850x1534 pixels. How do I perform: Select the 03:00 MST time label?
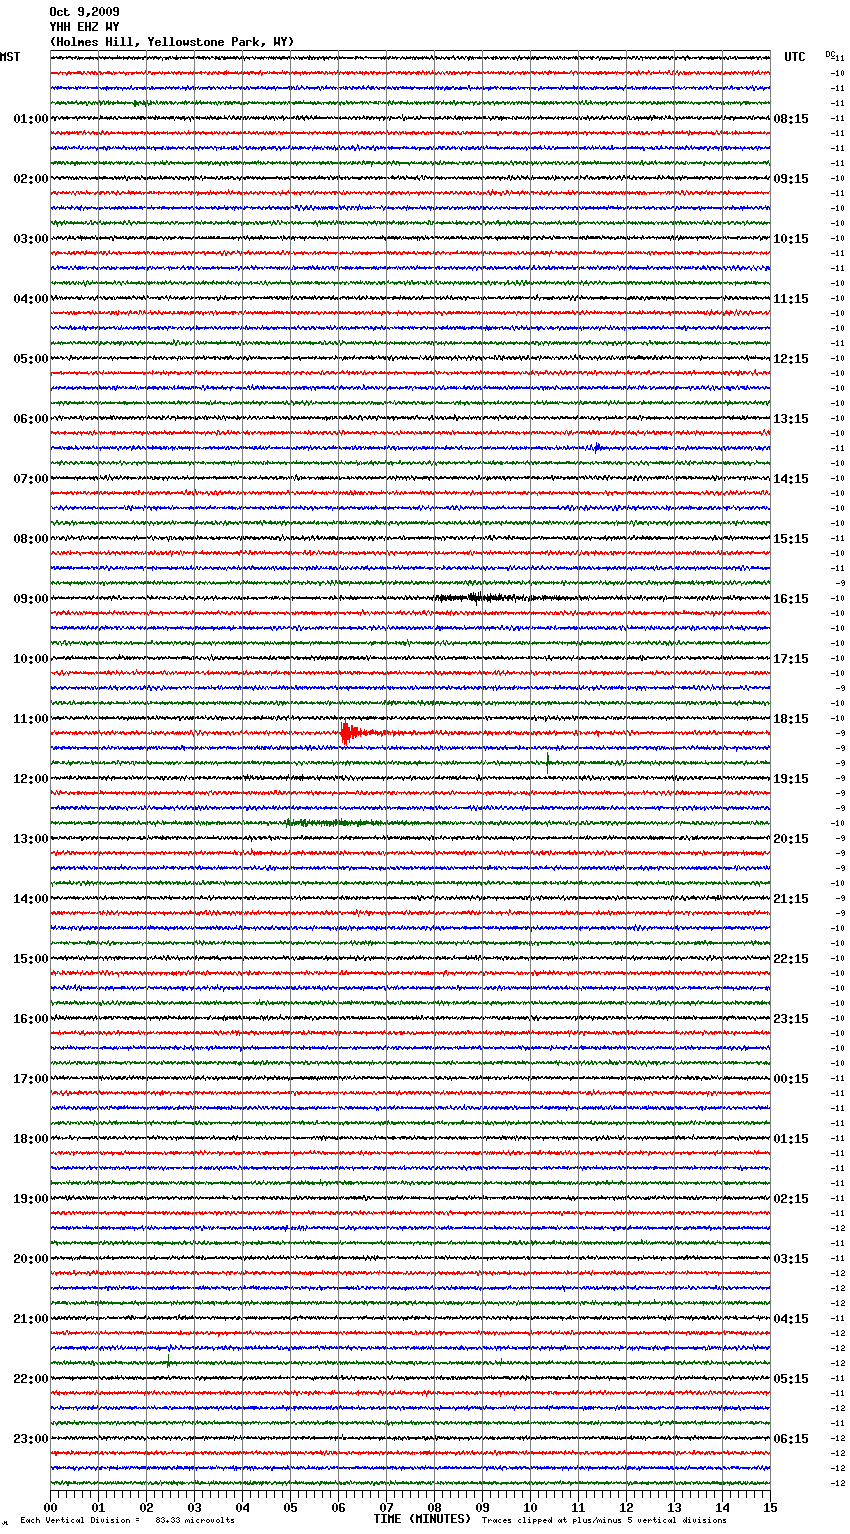pyautogui.click(x=31, y=239)
